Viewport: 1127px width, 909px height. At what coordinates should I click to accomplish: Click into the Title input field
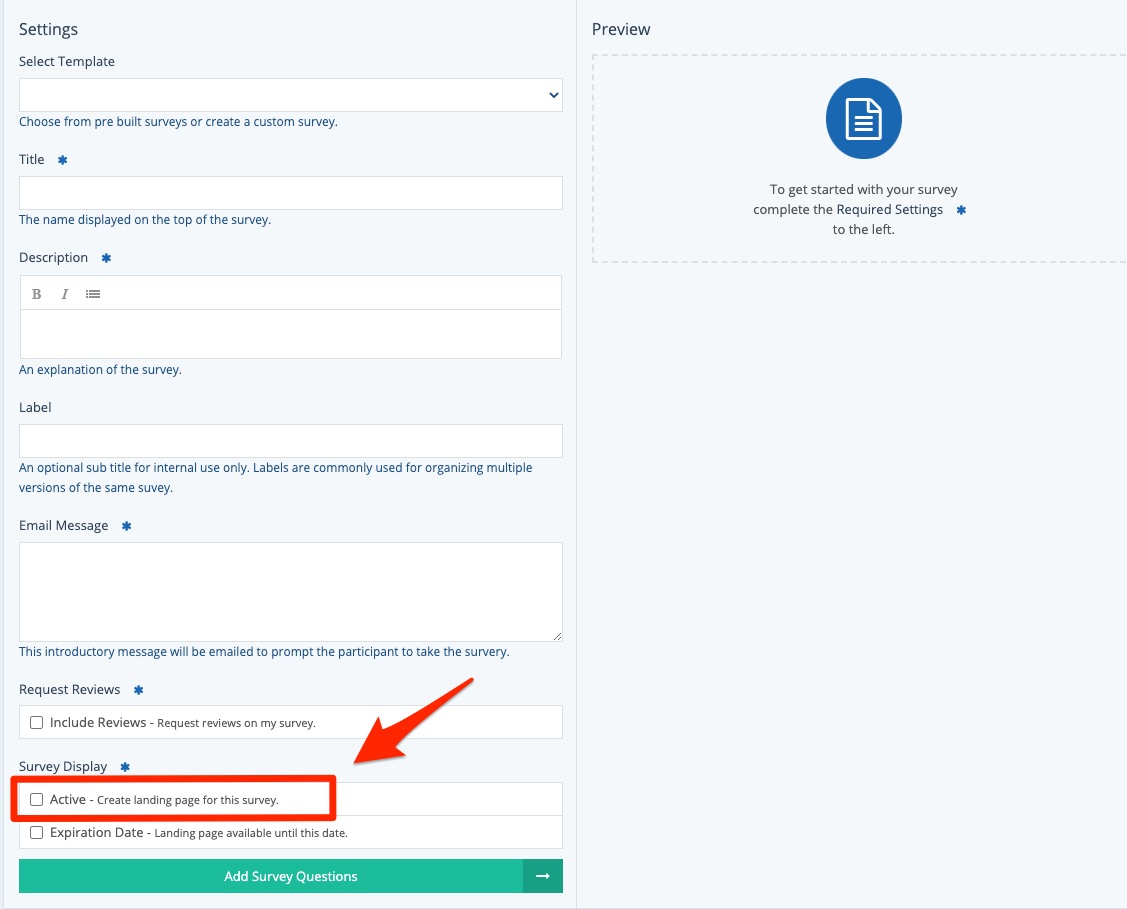pyautogui.click(x=290, y=193)
